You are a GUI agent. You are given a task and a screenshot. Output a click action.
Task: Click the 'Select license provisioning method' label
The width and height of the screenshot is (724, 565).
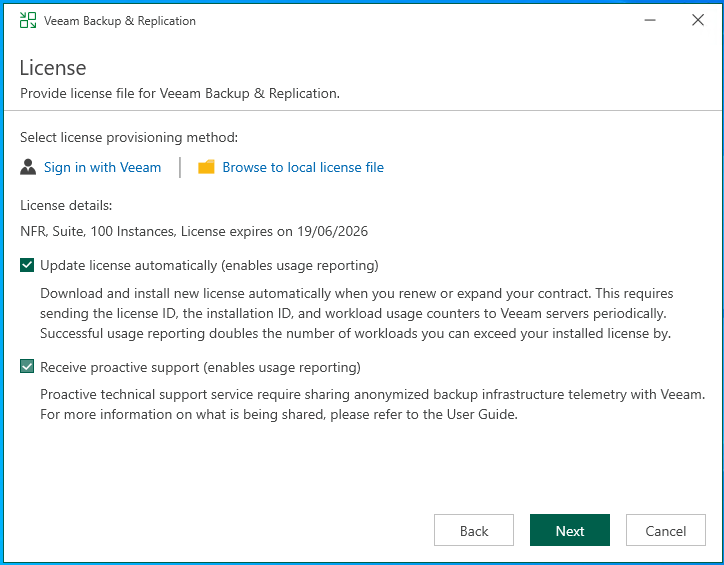point(129,137)
